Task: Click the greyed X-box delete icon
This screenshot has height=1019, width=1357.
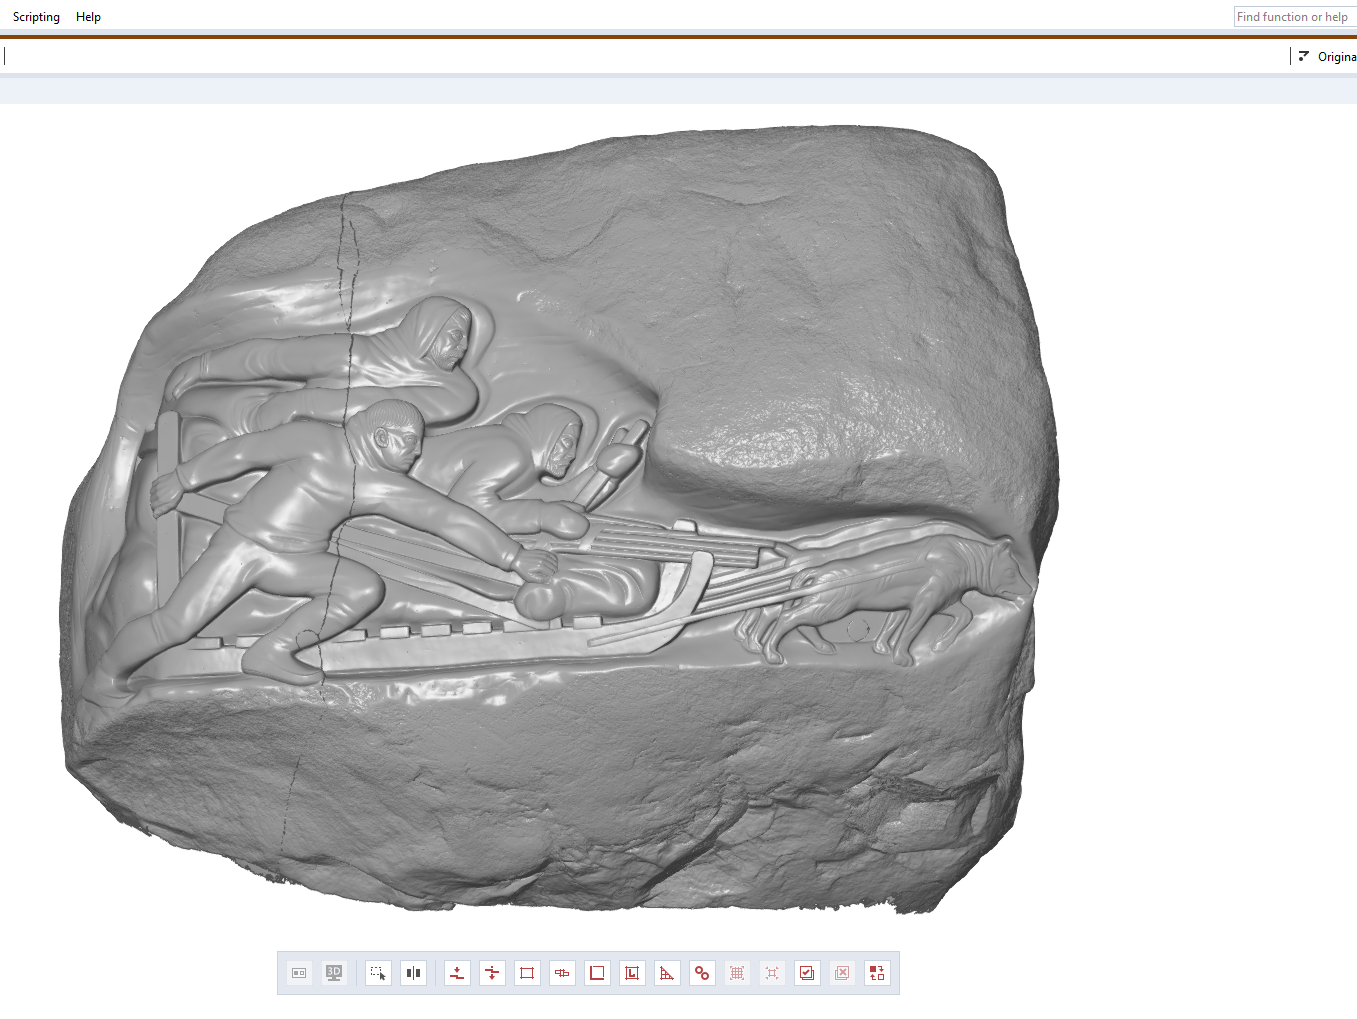Action: coord(842,973)
